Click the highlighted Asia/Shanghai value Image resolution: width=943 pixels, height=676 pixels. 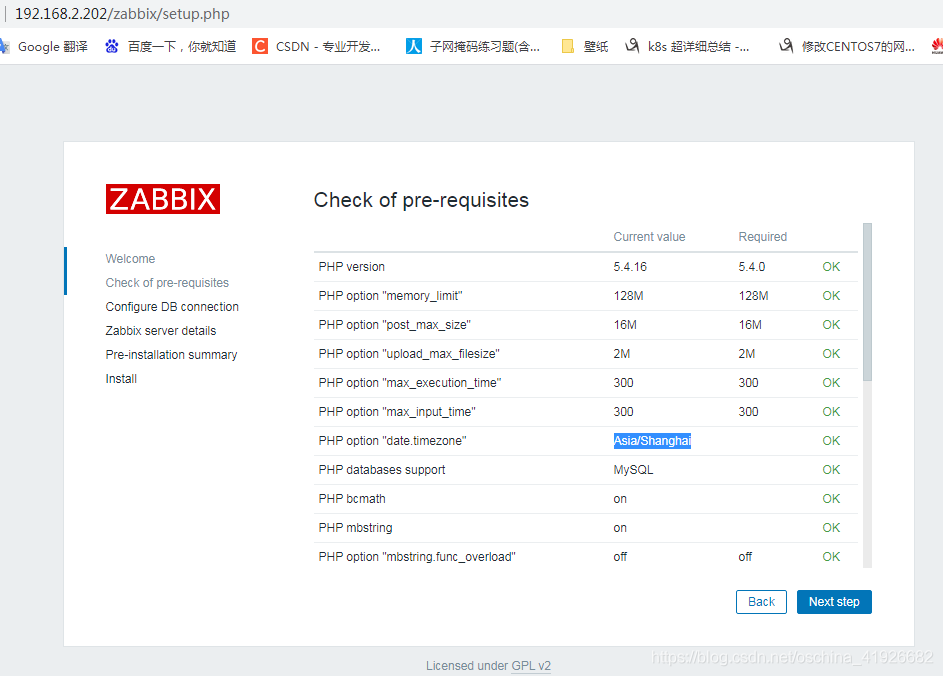[x=652, y=441]
